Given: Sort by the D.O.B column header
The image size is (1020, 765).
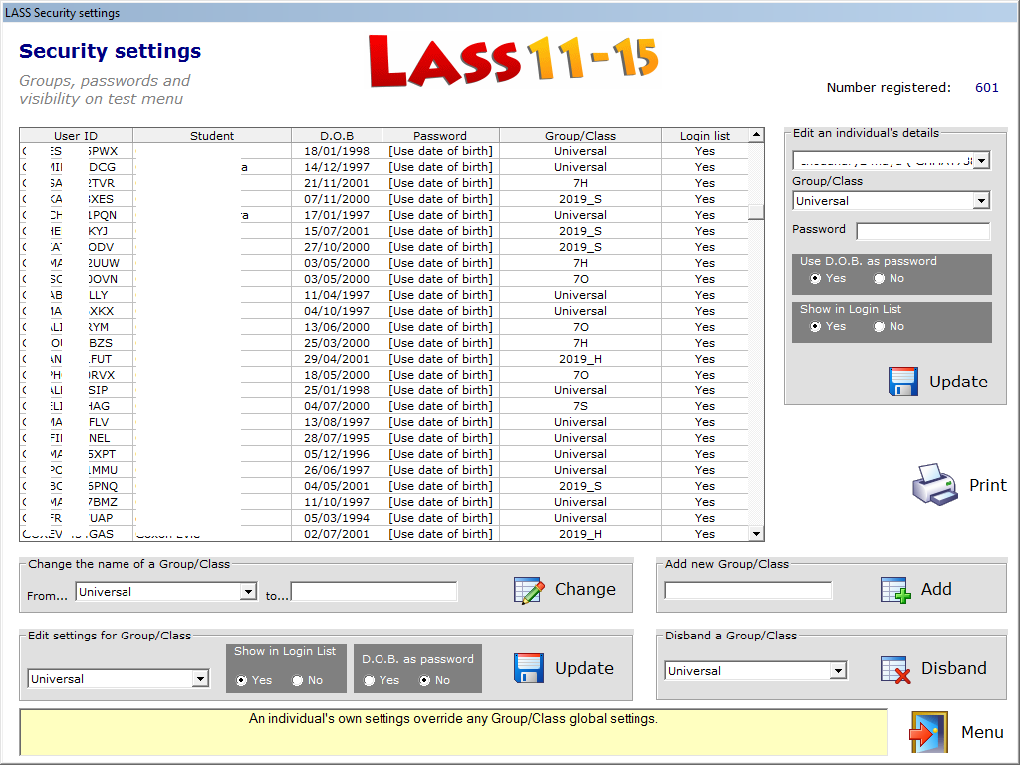Looking at the screenshot, I should coord(337,135).
